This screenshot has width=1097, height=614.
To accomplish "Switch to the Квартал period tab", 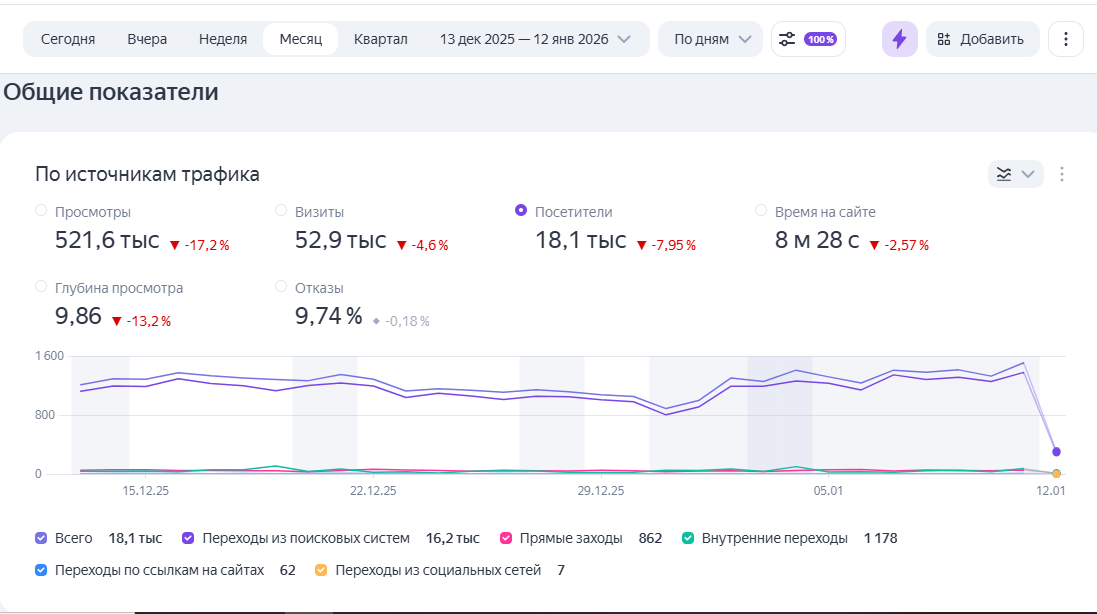I will (x=381, y=39).
